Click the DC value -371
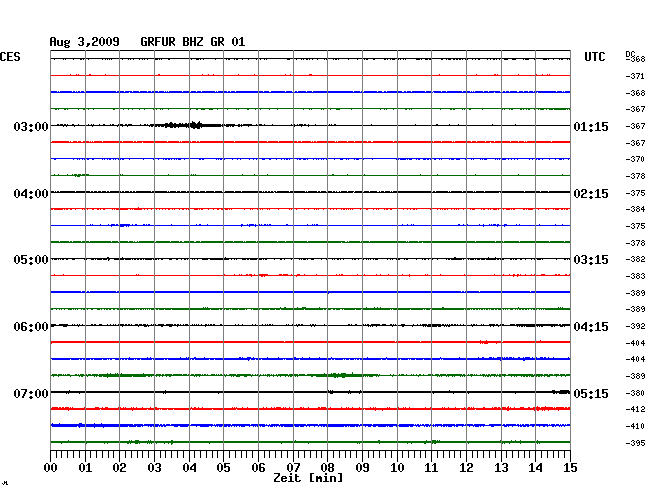The image size is (650, 494). 635,76
